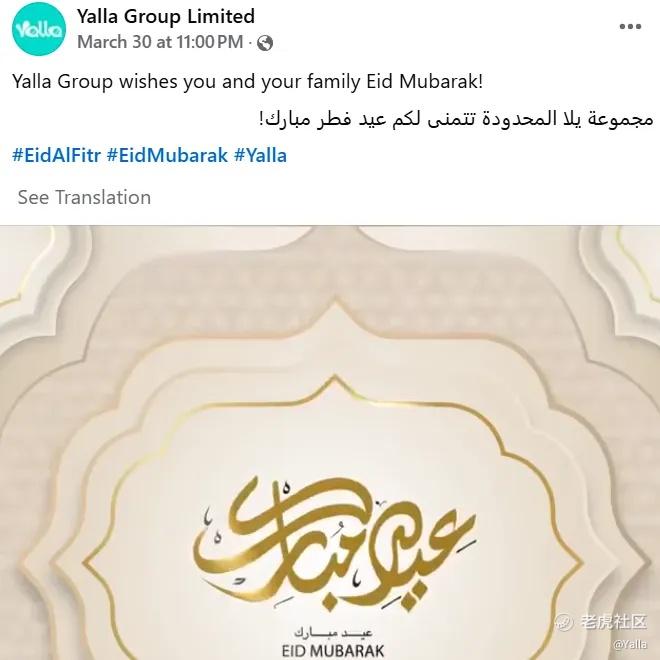Open the three-dot post options menu

[x=630, y=27]
